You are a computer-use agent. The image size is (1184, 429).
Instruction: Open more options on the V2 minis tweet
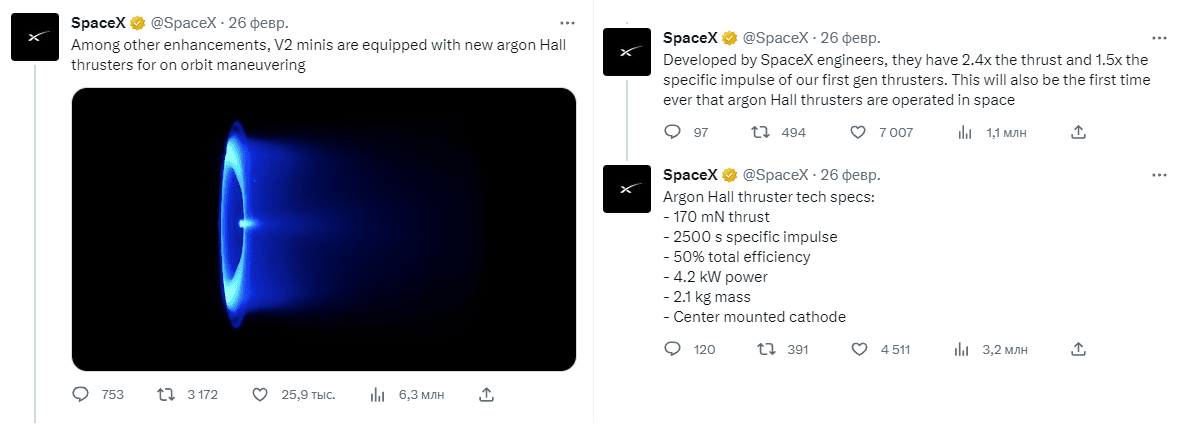(567, 22)
